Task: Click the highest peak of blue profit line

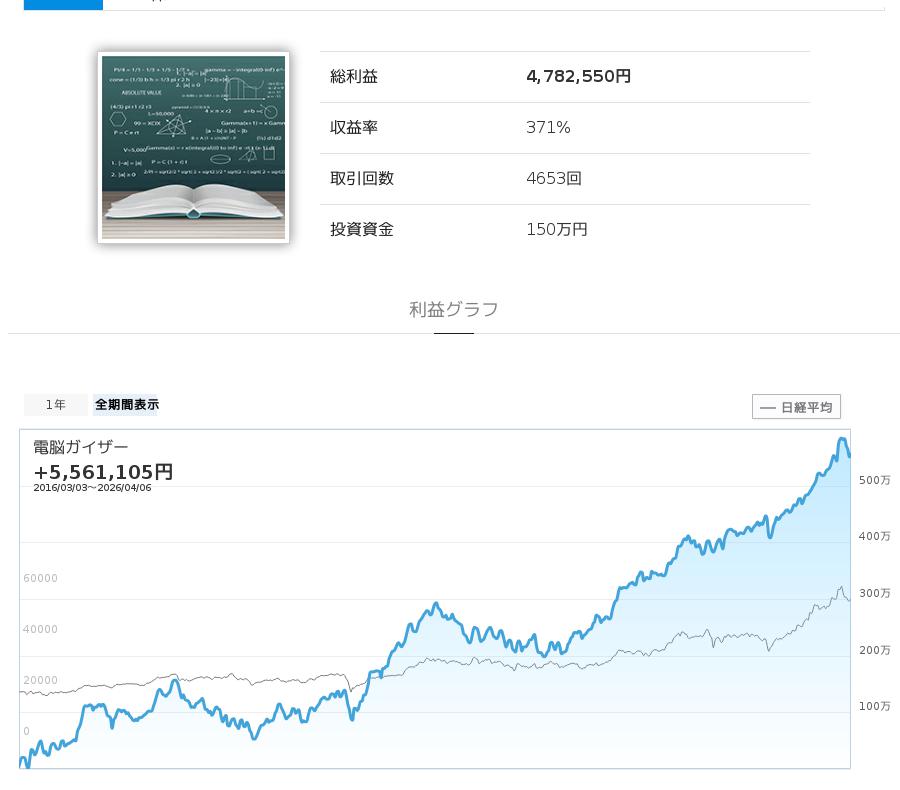Action: pos(842,439)
